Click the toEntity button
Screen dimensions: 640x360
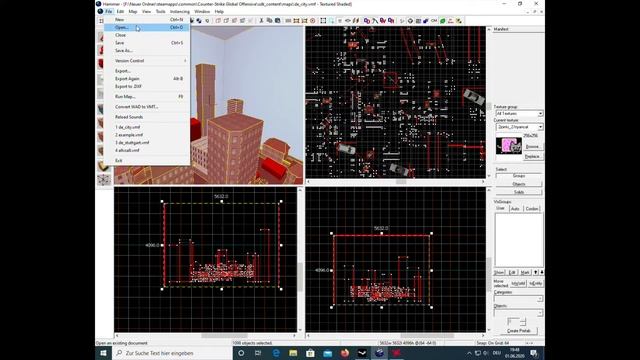(x=536, y=283)
